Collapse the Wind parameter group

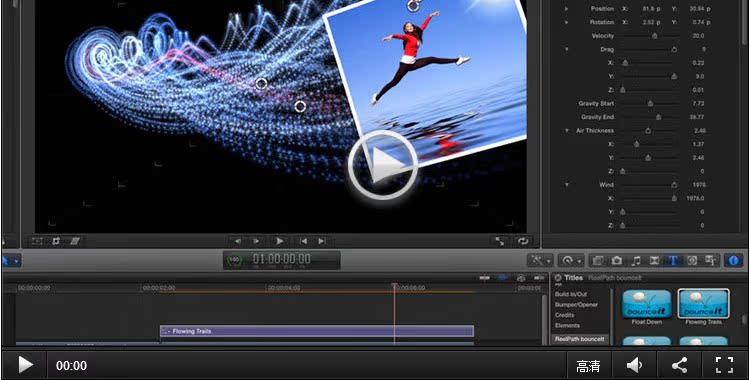pyautogui.click(x=567, y=184)
